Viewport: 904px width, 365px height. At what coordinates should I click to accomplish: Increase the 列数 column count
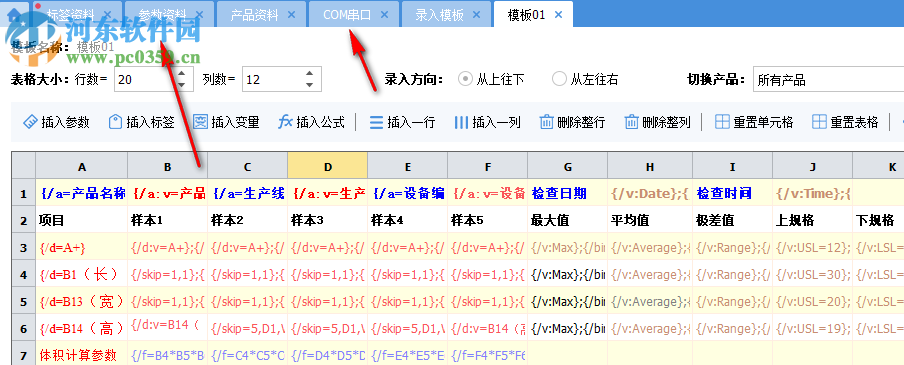click(310, 73)
